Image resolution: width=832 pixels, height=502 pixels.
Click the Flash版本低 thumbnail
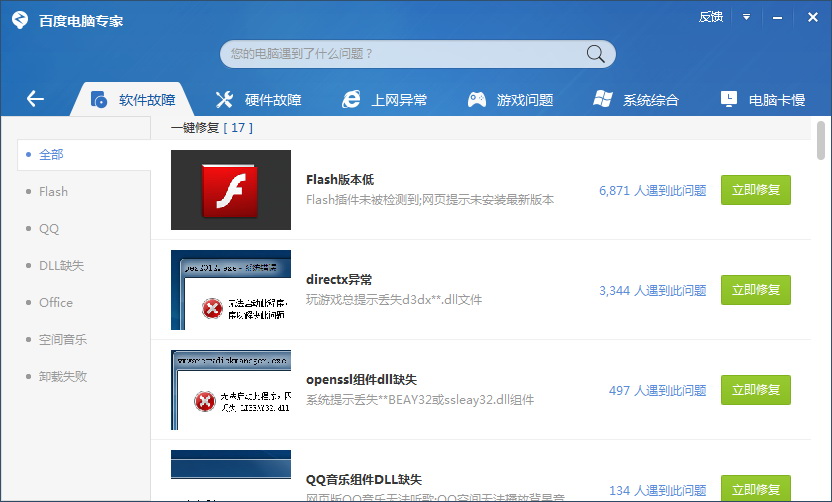pos(231,190)
